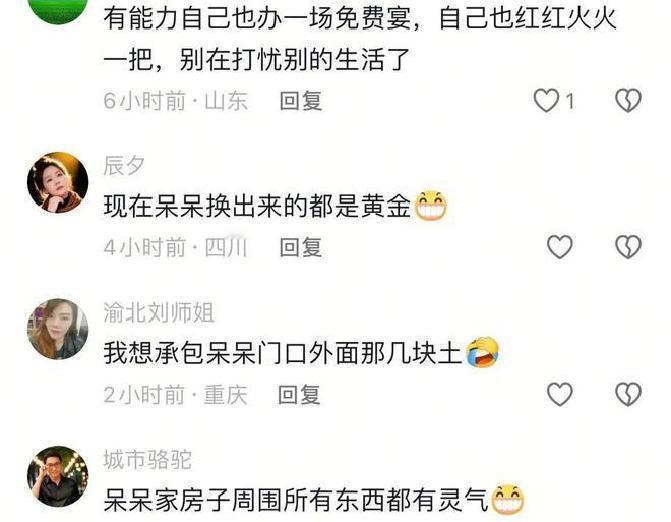Reply to 渝北刘师姐's 重庆 comment

[299, 394]
